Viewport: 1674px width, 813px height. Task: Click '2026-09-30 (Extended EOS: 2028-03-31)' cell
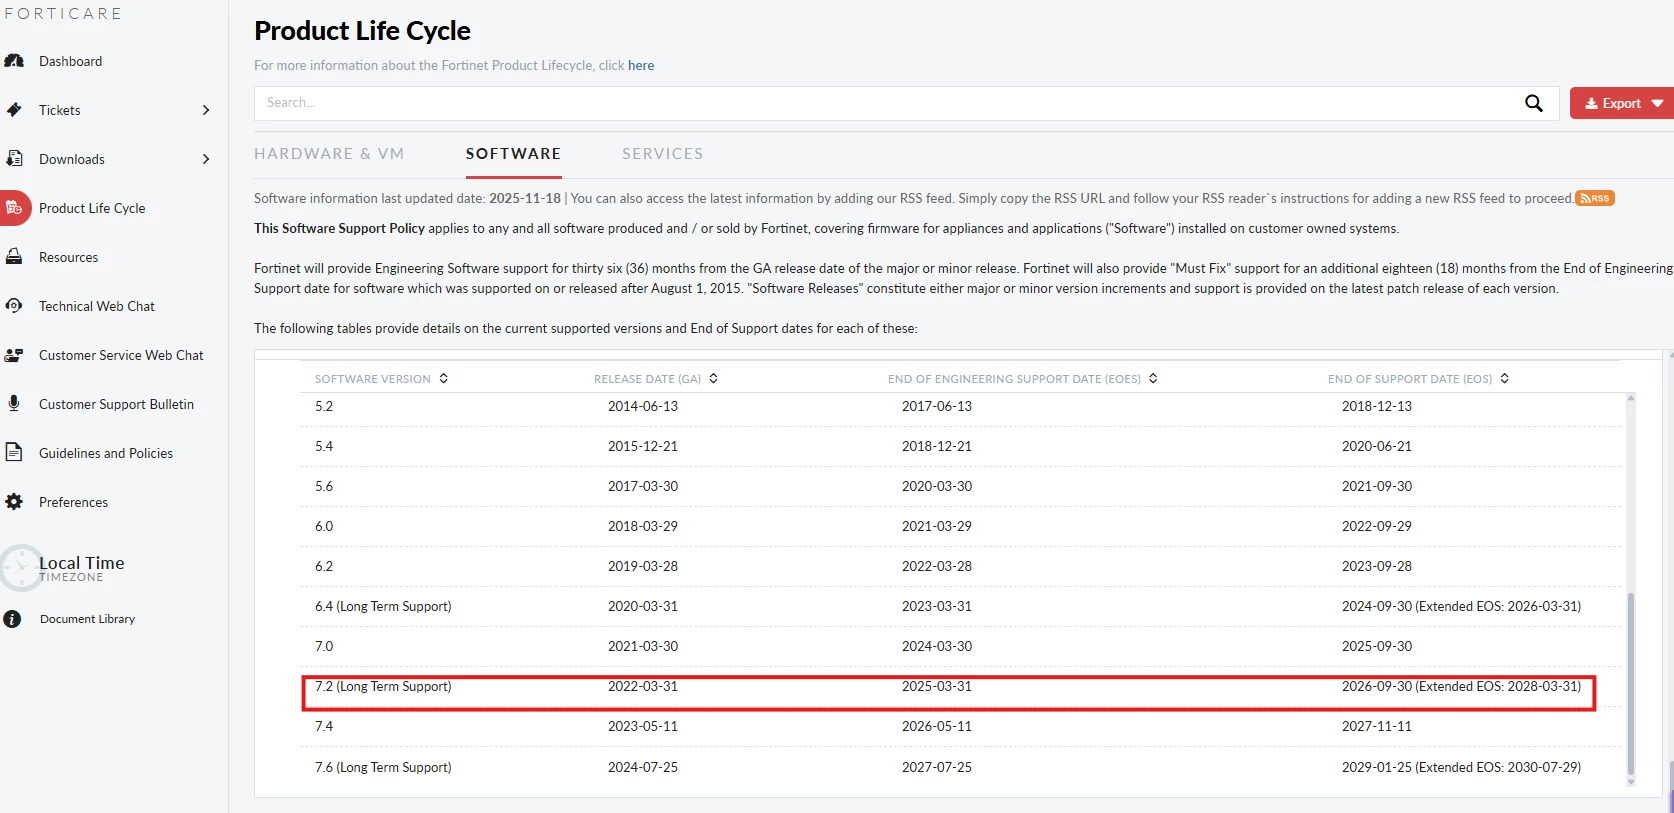(x=1461, y=686)
